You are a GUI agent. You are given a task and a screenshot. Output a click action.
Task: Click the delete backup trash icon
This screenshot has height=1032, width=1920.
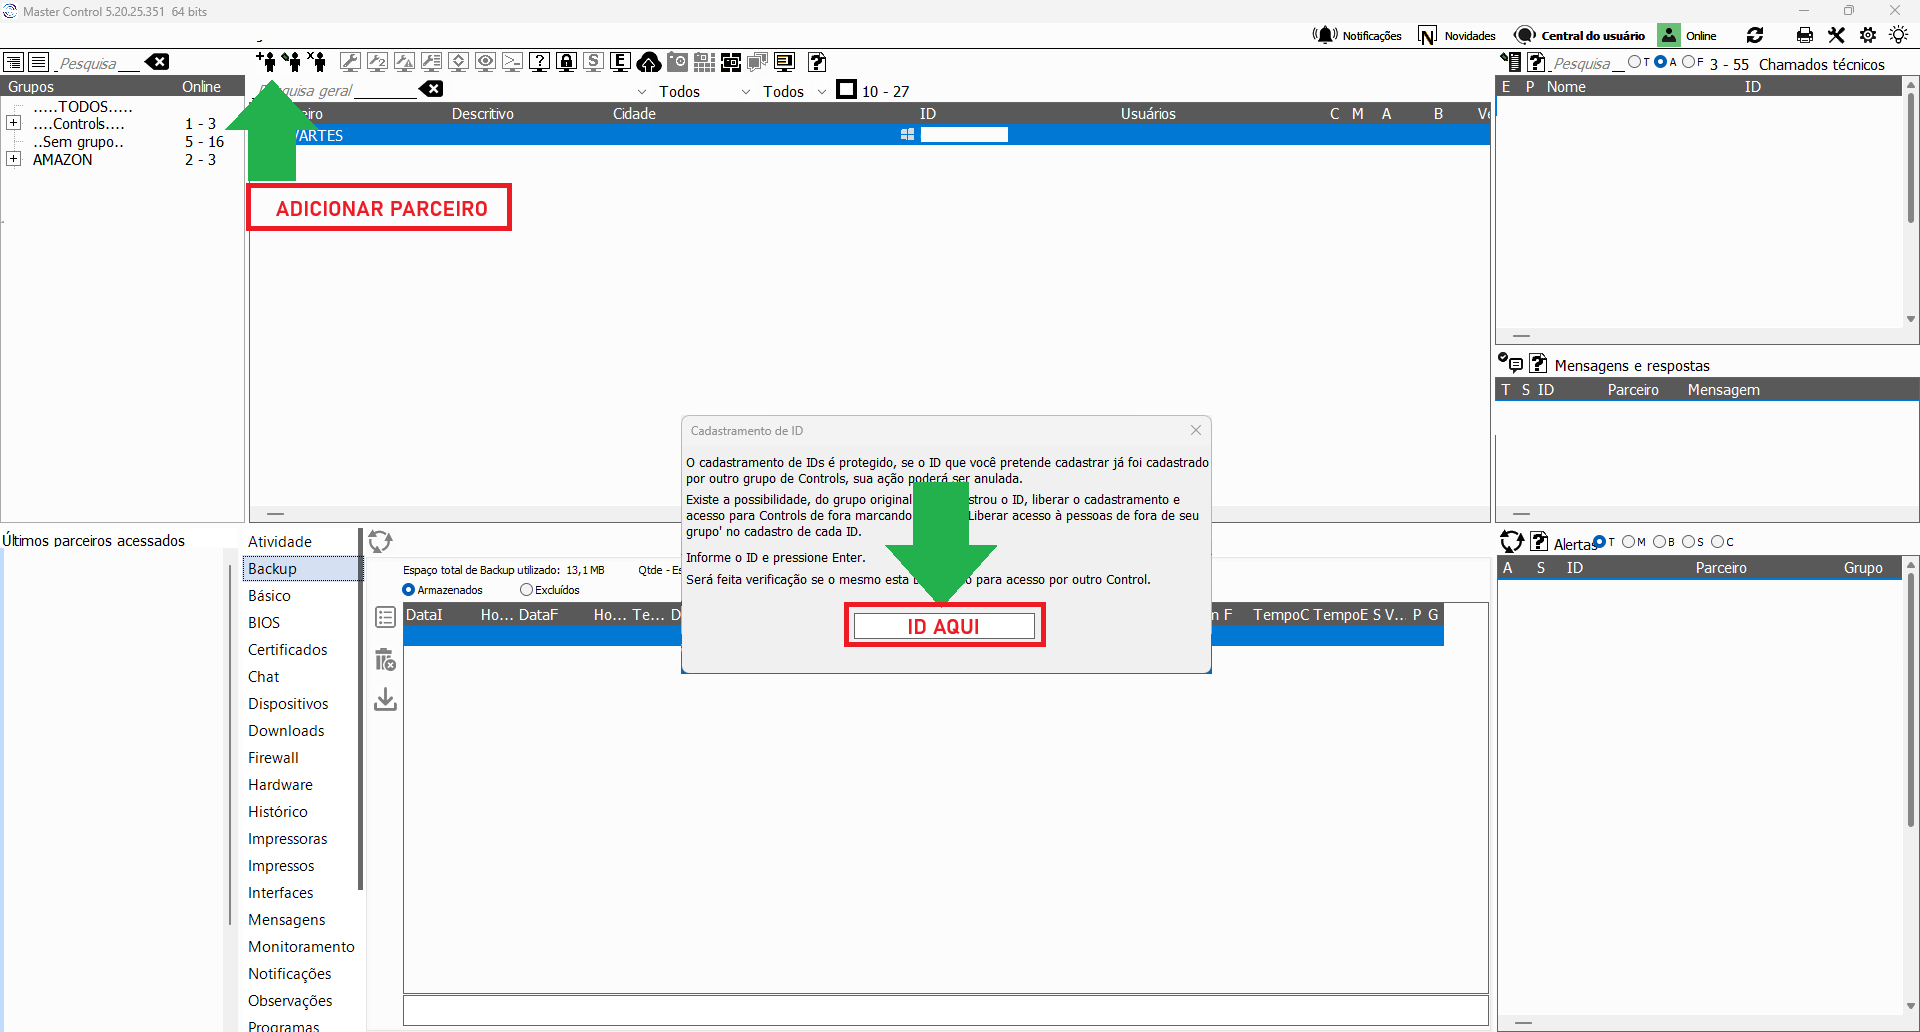[x=385, y=660]
